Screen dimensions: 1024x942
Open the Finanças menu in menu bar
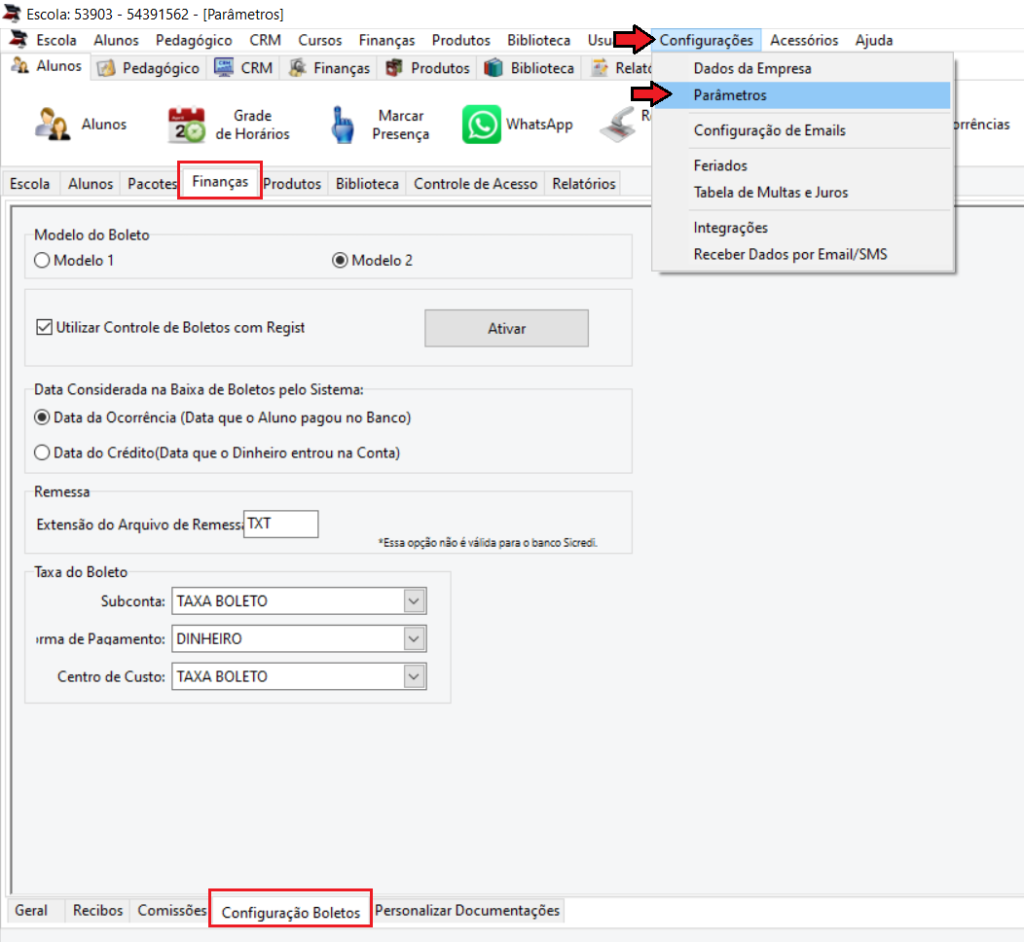387,40
